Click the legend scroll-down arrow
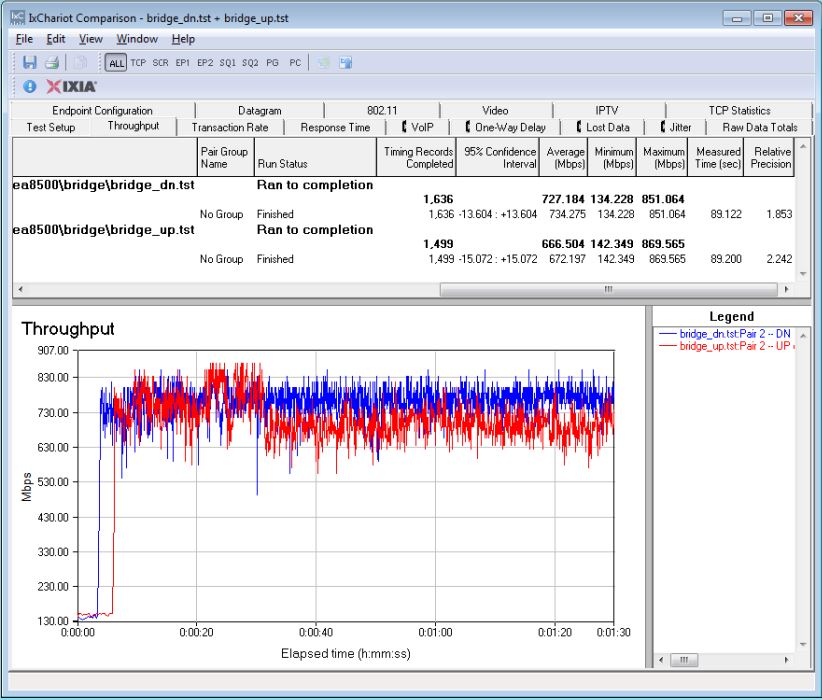822x700 pixels. click(x=803, y=644)
